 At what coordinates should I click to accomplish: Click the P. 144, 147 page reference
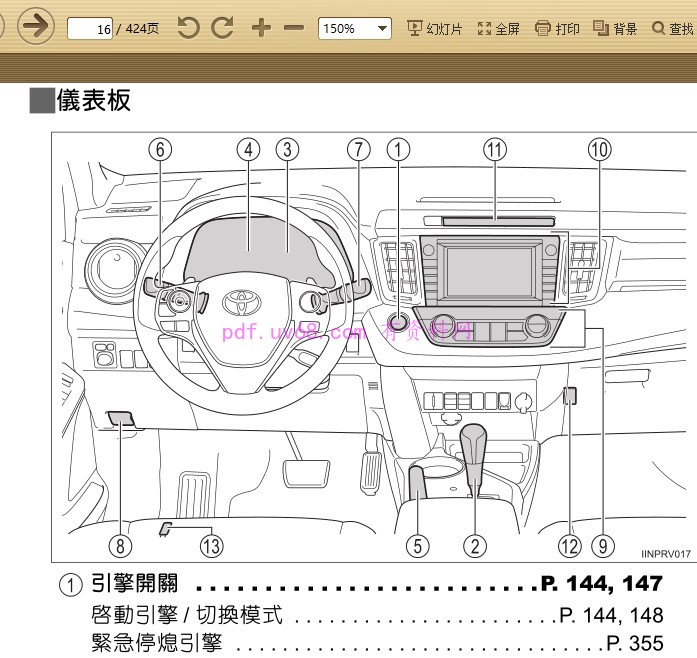tap(601, 584)
